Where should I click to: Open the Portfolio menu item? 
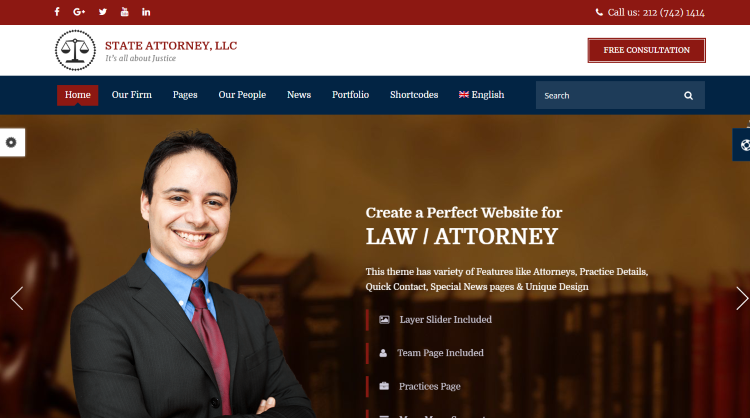click(x=351, y=95)
